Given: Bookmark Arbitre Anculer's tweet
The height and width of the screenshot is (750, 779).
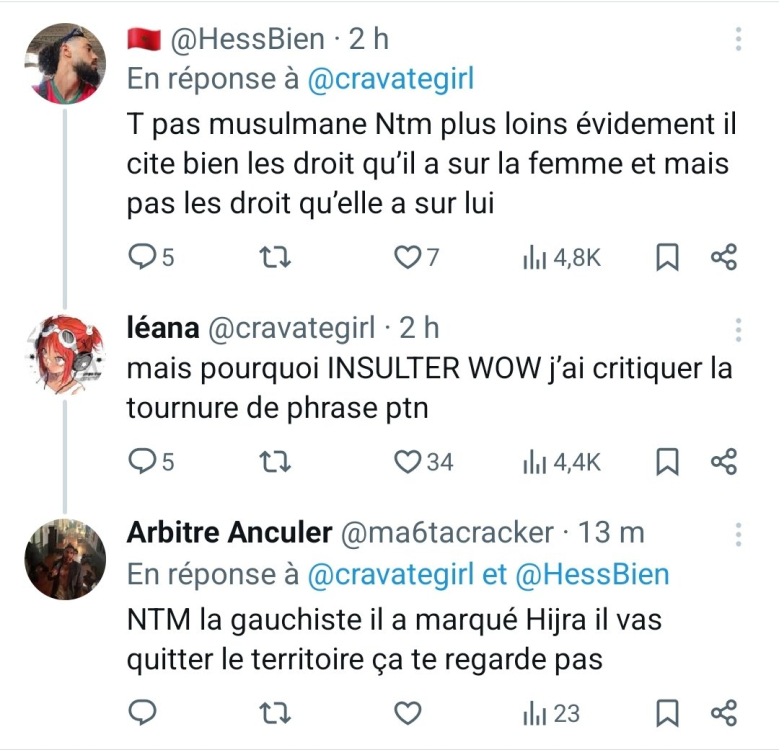Looking at the screenshot, I should point(667,713).
